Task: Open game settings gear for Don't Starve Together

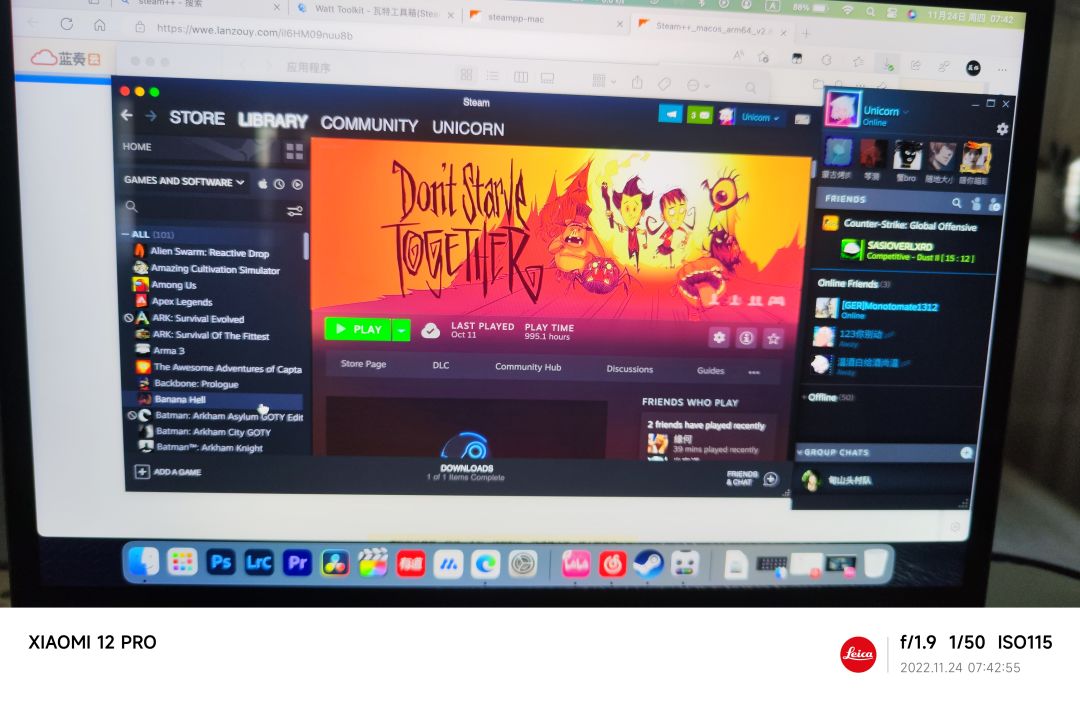Action: [719, 338]
